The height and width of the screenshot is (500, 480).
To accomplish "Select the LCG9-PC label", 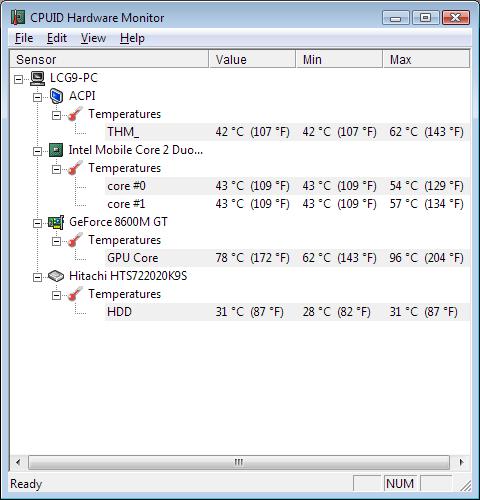I will [74, 78].
